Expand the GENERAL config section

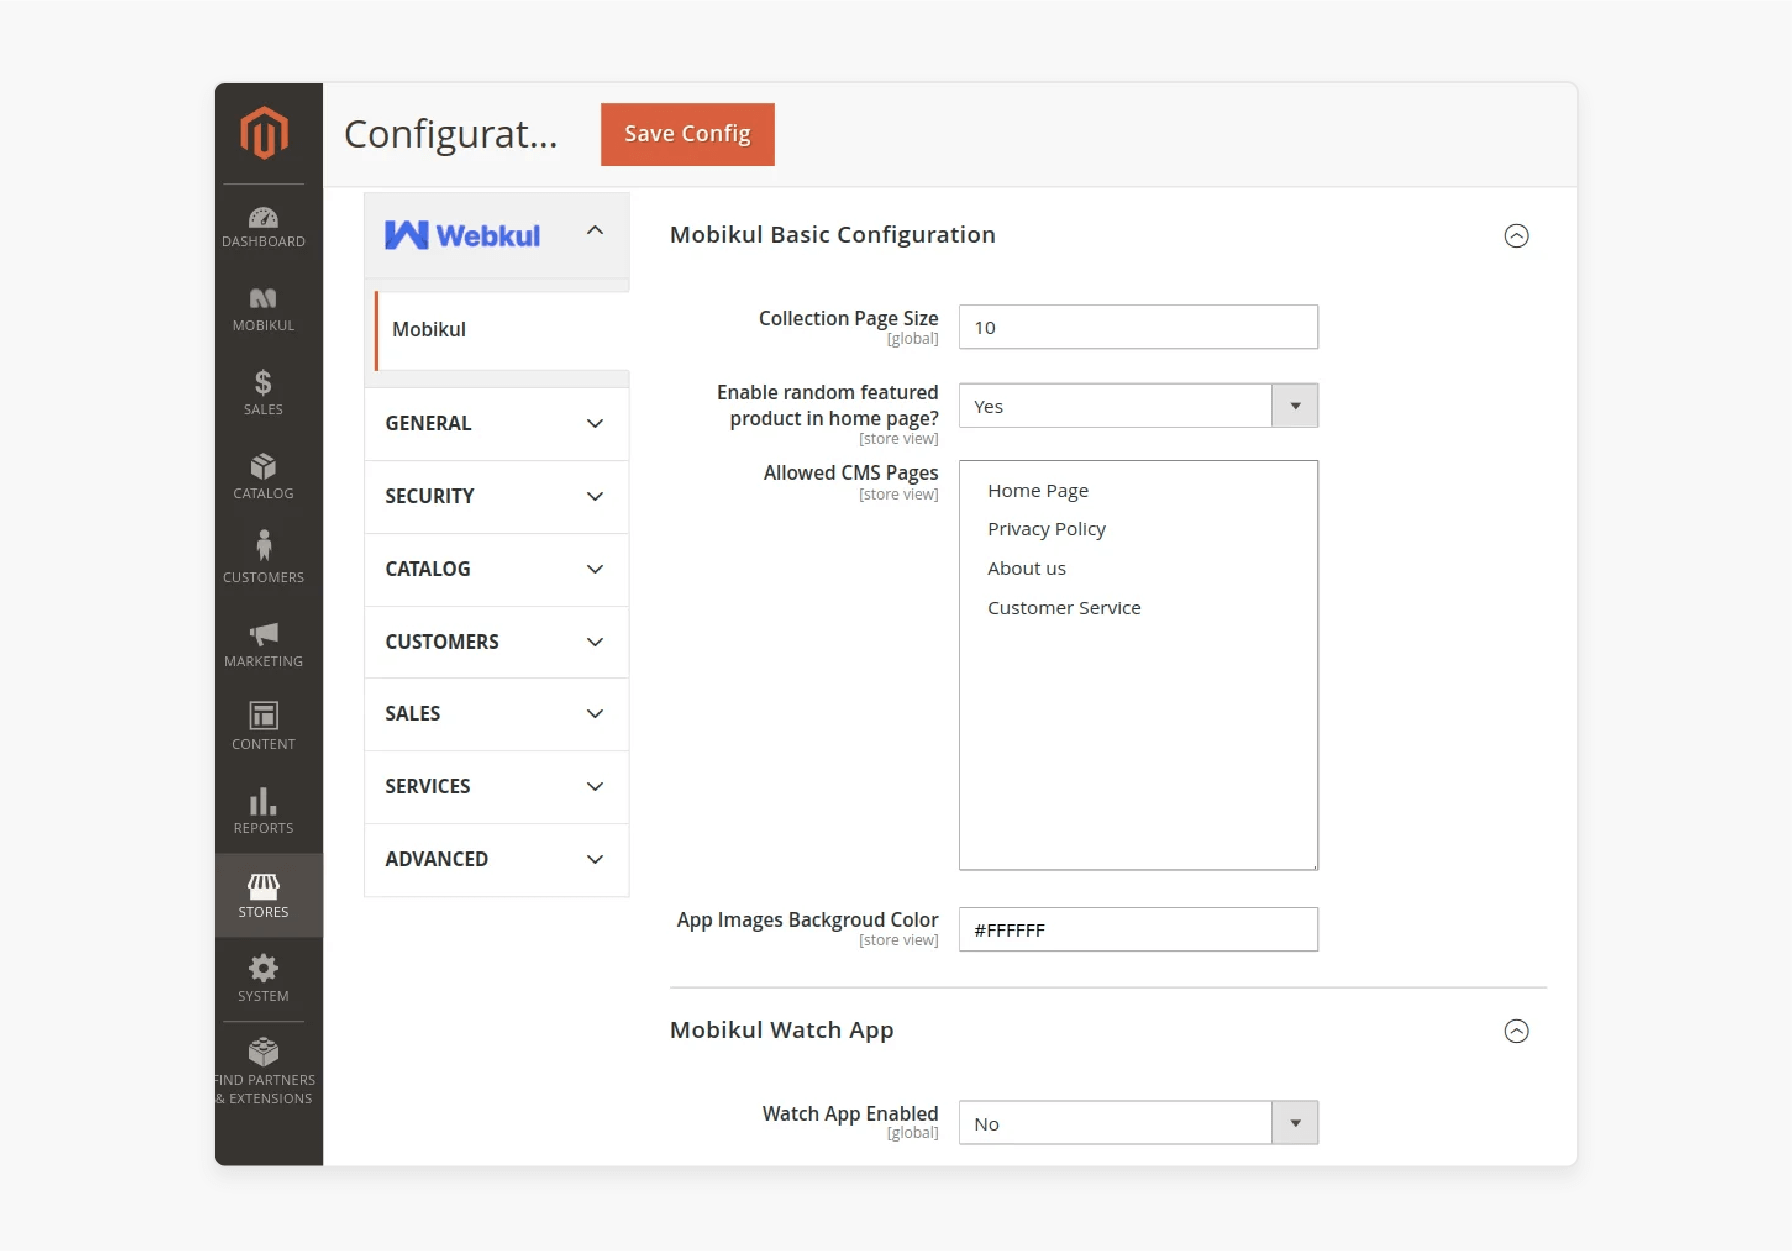click(x=496, y=423)
